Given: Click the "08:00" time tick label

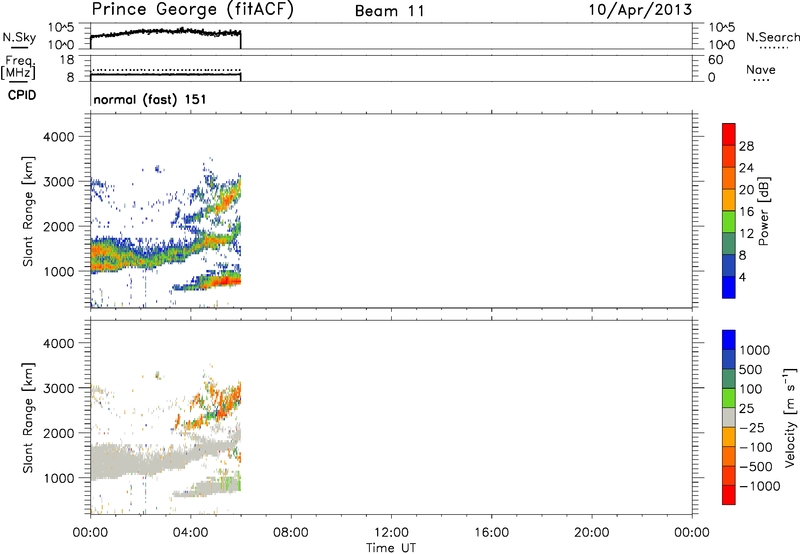Looking at the screenshot, I should coord(291,533).
